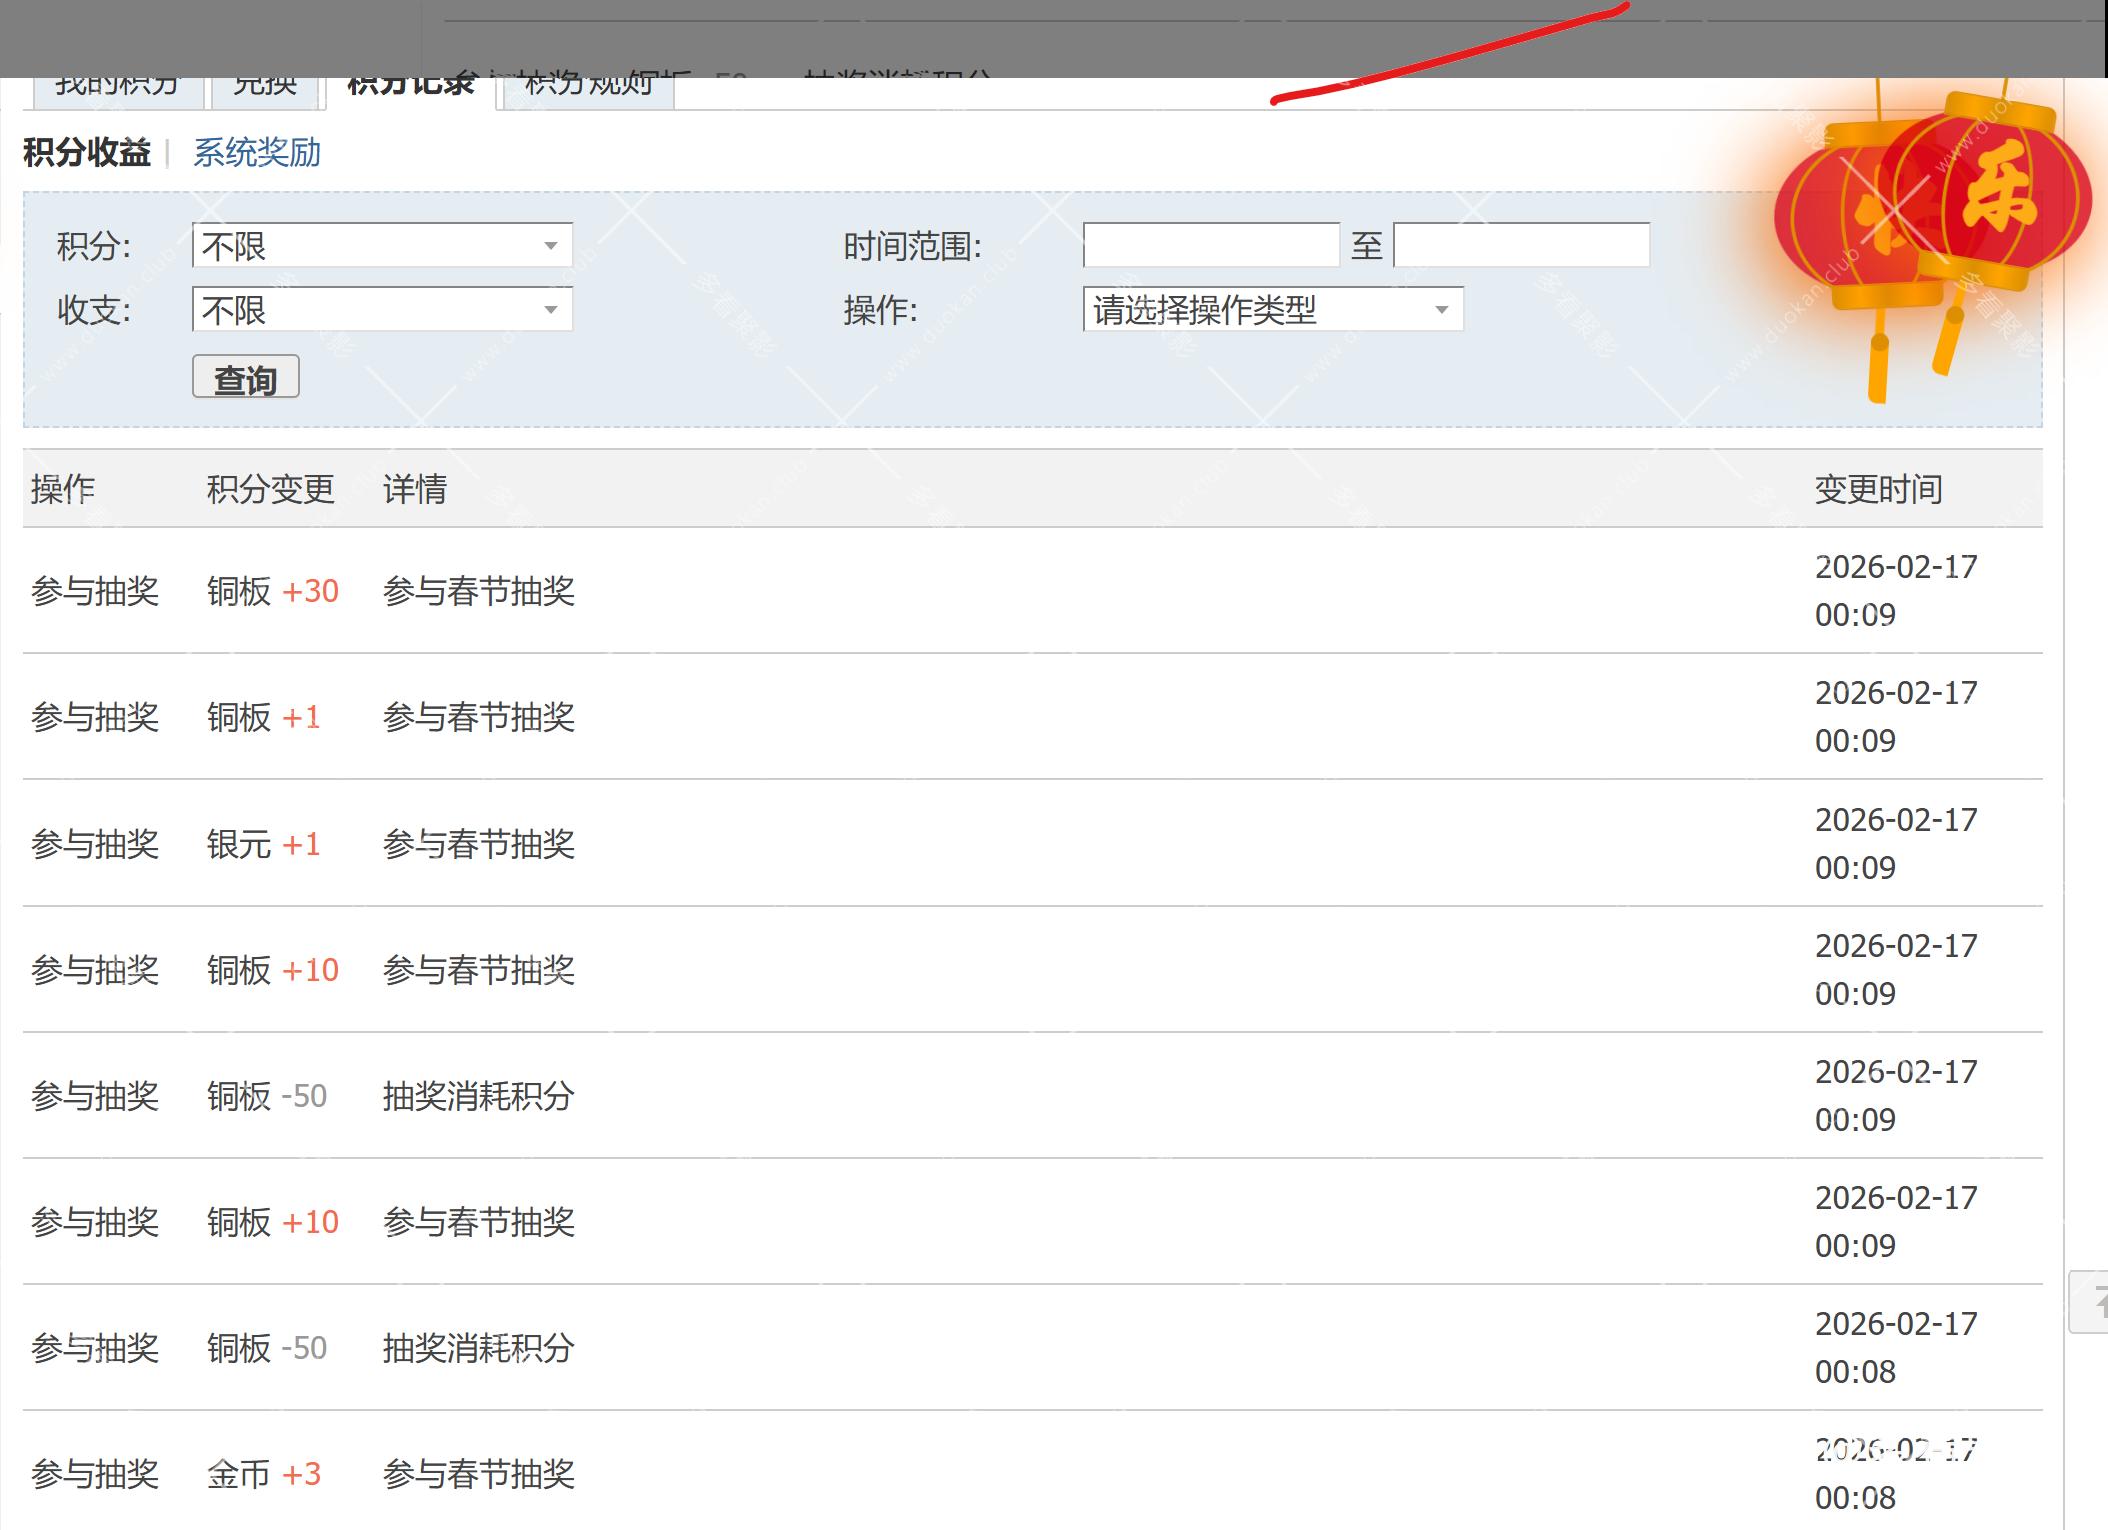2108x1530 pixels.
Task: Click the 变更时间 column header
Action: tap(1878, 489)
